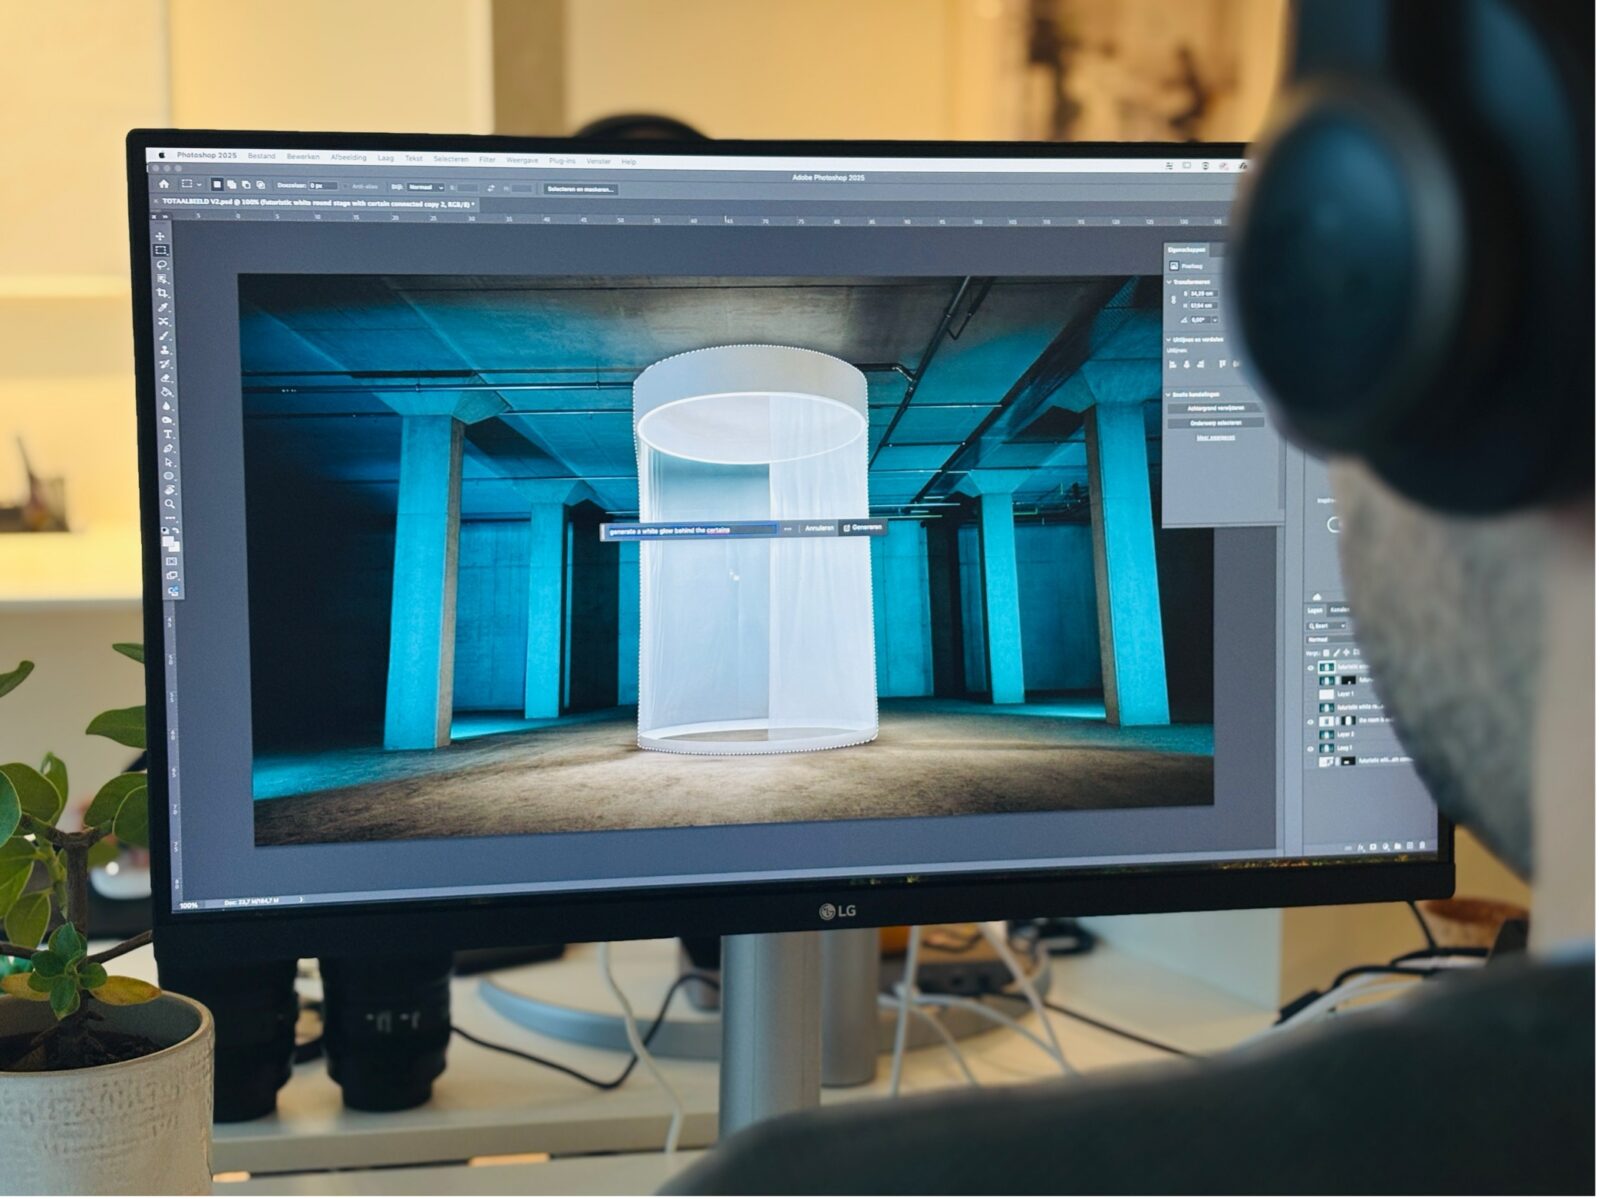Select the Brush tool
The image size is (1600, 1199).
coord(165,334)
